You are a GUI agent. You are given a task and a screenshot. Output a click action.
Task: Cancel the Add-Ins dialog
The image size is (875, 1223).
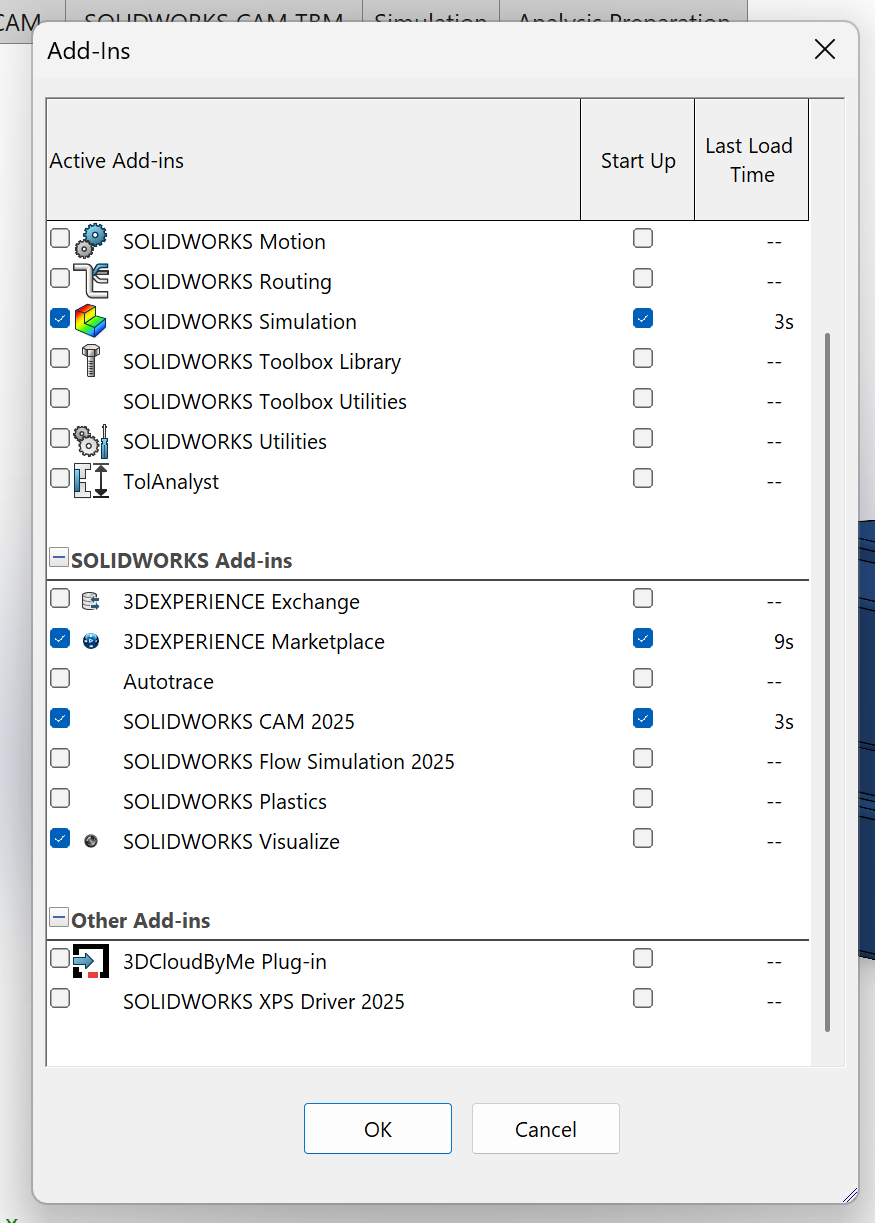click(546, 1129)
